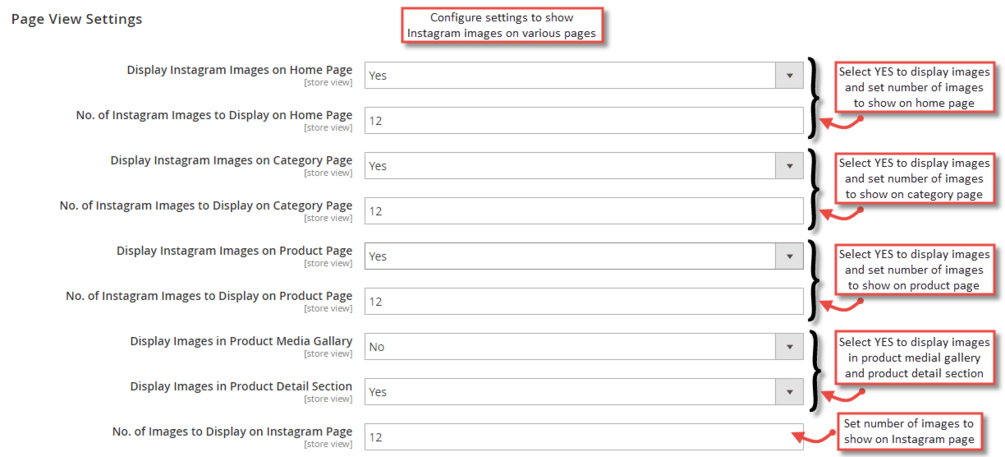Click the 'No. of Instagram Images to Display on Category Page' label

point(206,206)
